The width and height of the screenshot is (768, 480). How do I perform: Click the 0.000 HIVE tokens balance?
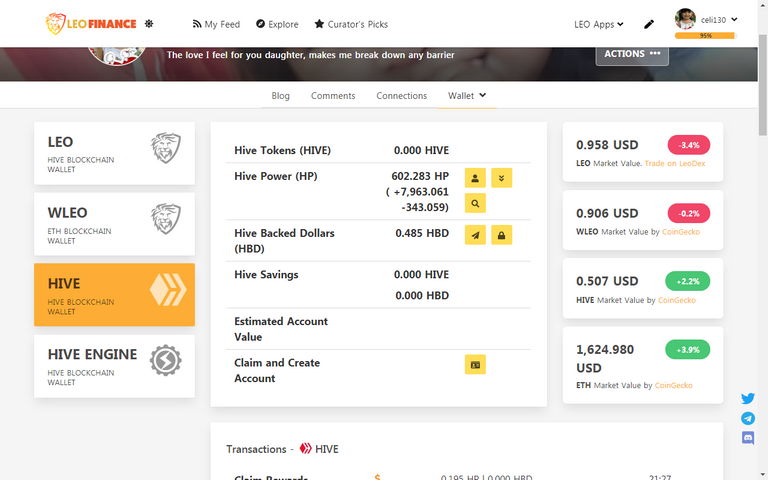point(422,150)
